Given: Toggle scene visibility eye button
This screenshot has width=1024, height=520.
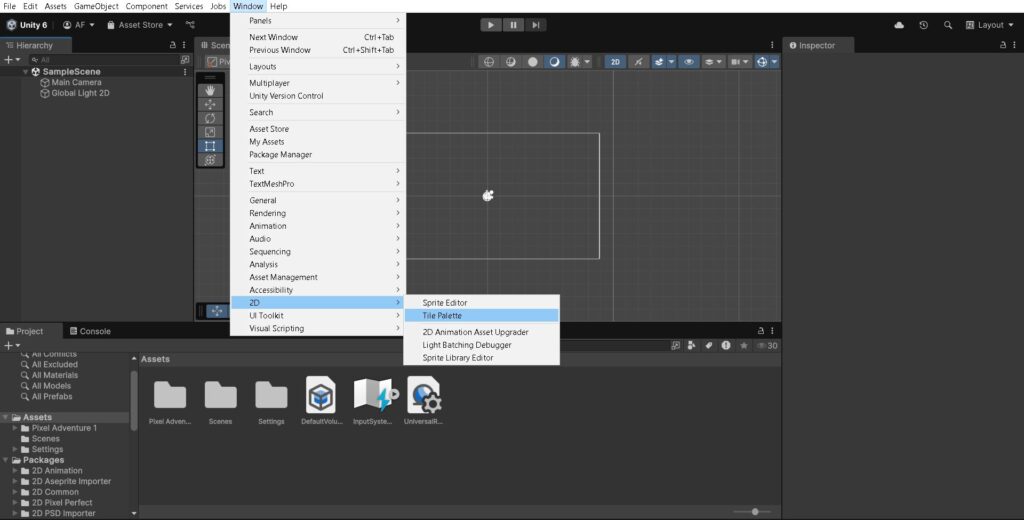Looking at the screenshot, I should [688, 61].
